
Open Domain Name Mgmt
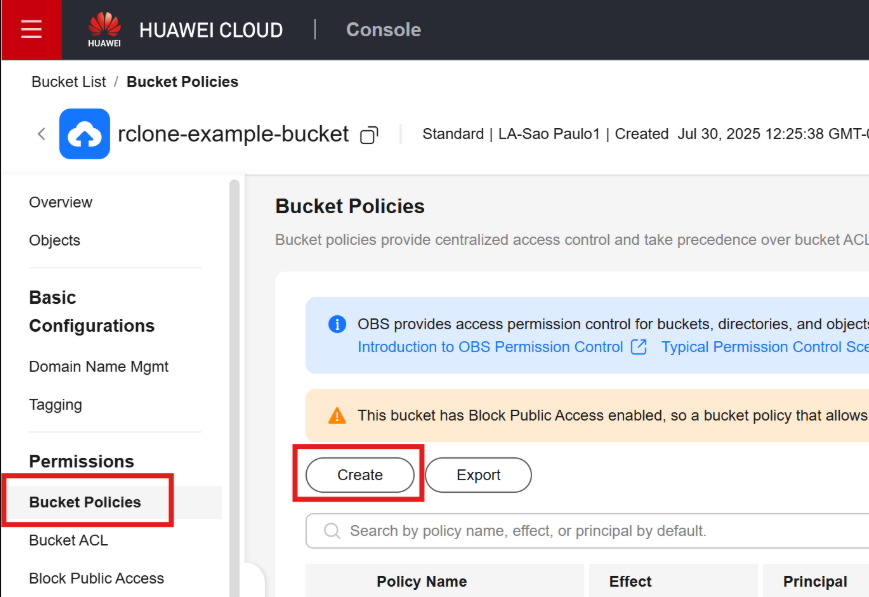[x=98, y=366]
